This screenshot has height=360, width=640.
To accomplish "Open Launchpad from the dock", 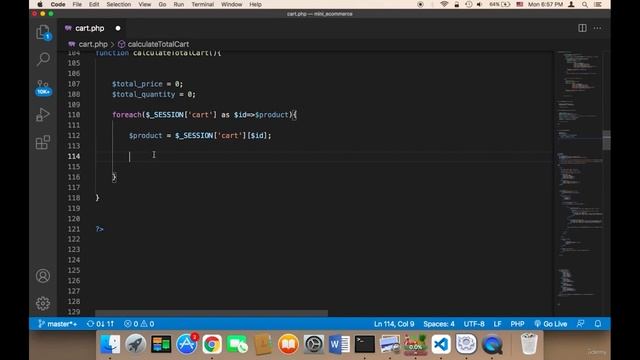I will pos(136,344).
